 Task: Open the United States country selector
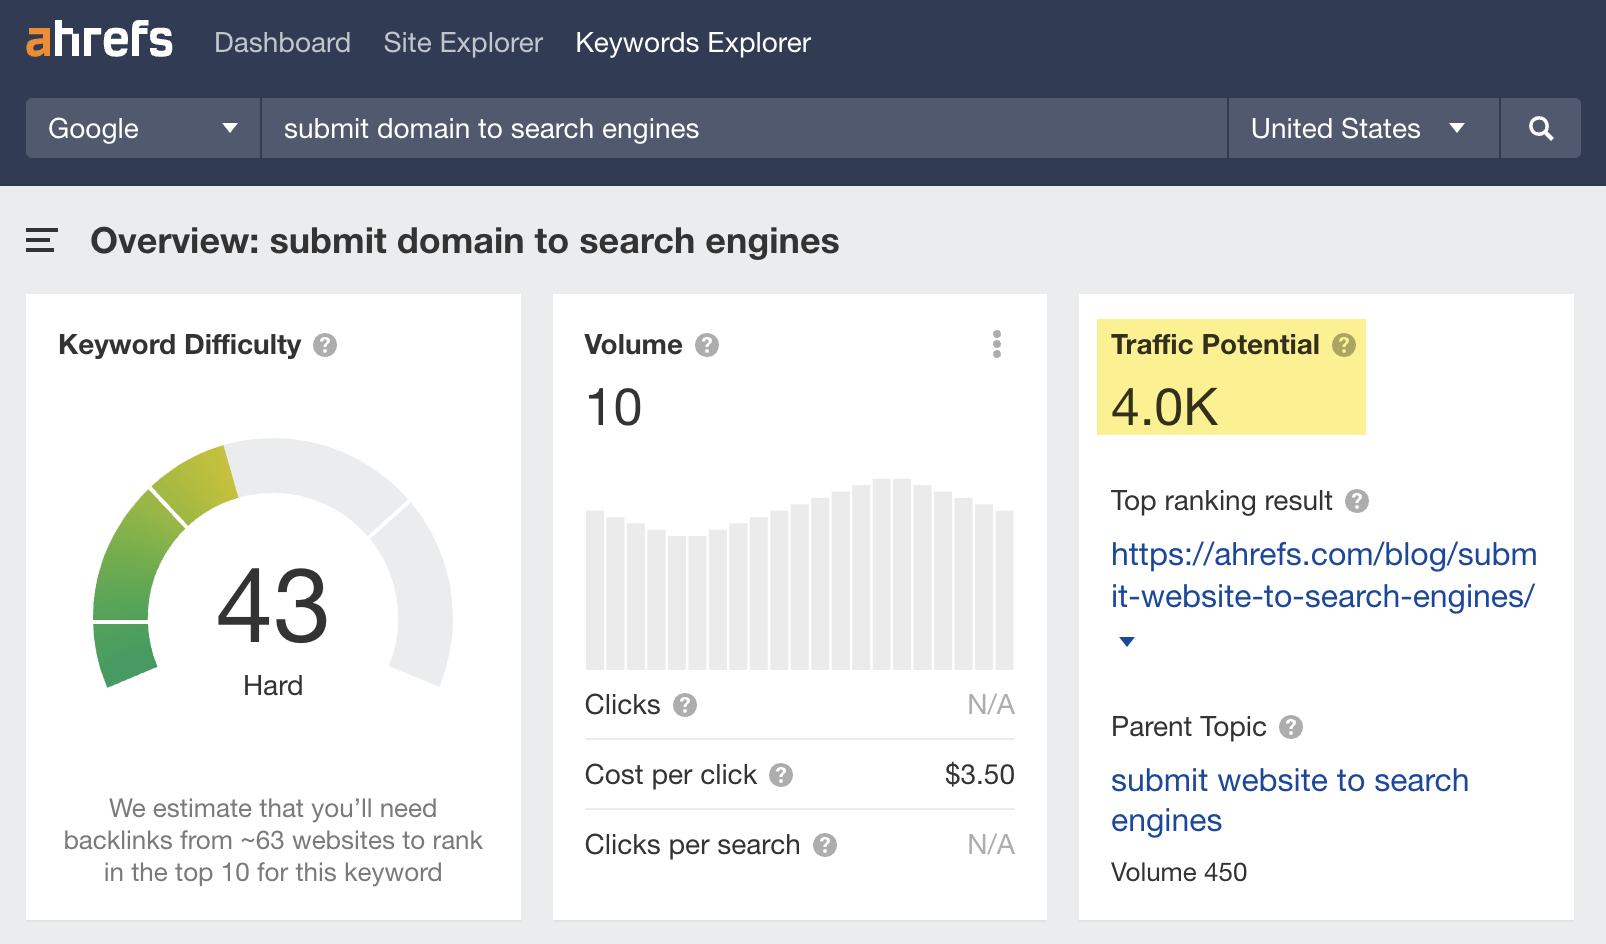pos(1362,128)
